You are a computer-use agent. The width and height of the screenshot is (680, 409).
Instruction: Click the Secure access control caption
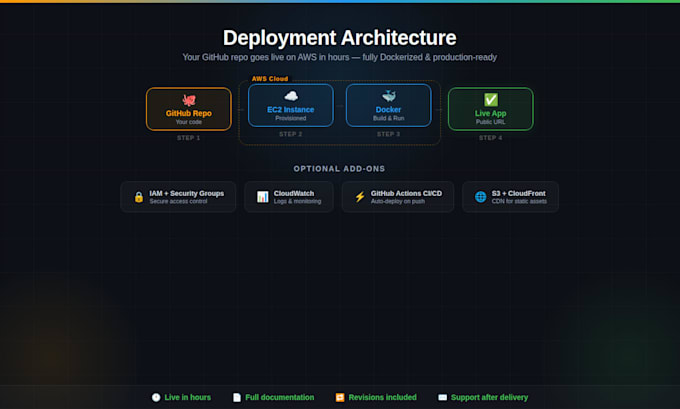point(179,202)
